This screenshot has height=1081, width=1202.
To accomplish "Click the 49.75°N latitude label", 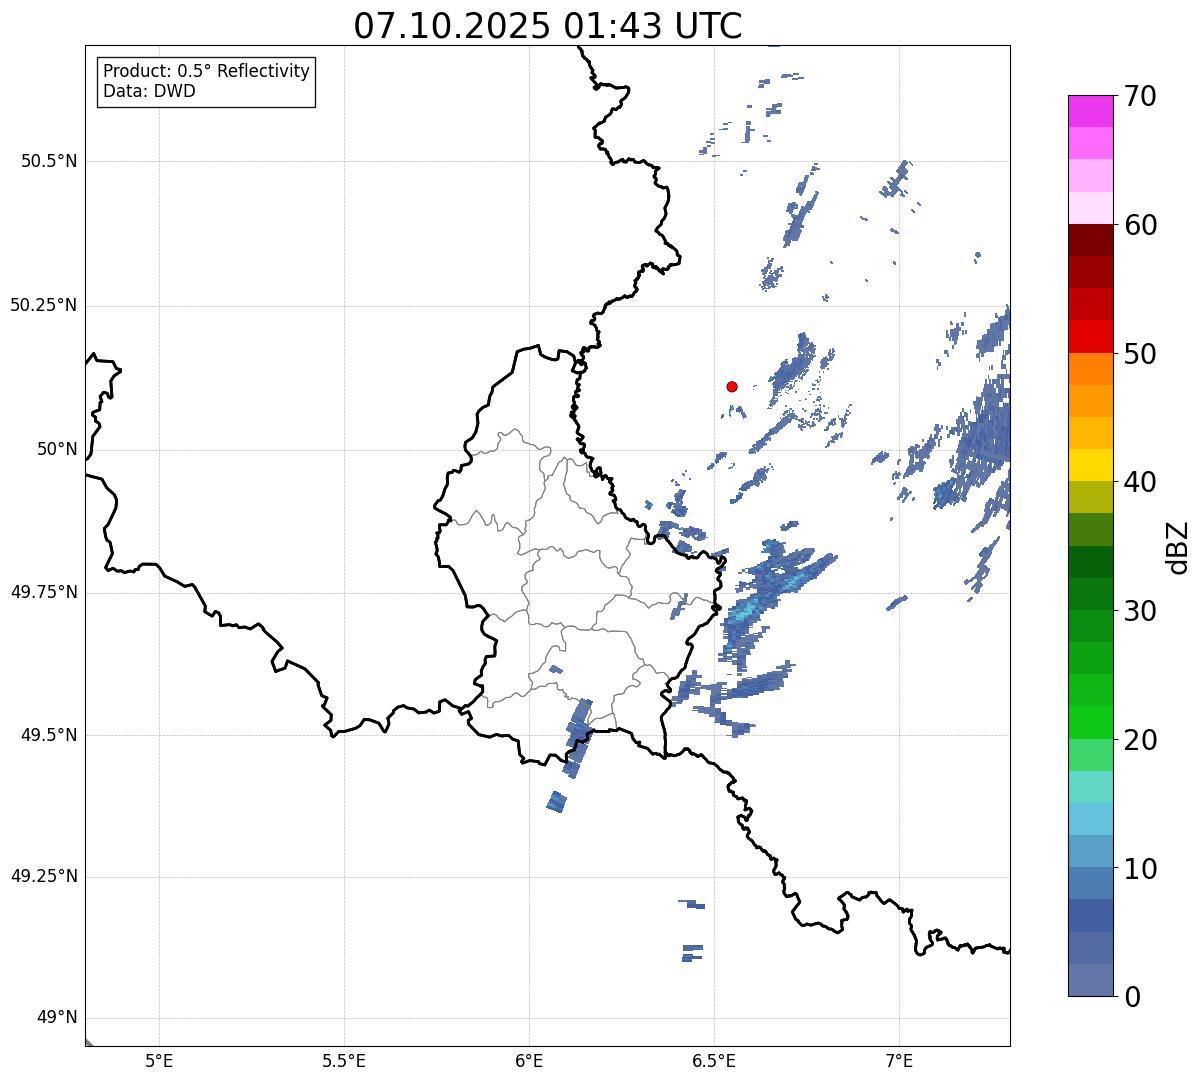I will click(x=43, y=592).
